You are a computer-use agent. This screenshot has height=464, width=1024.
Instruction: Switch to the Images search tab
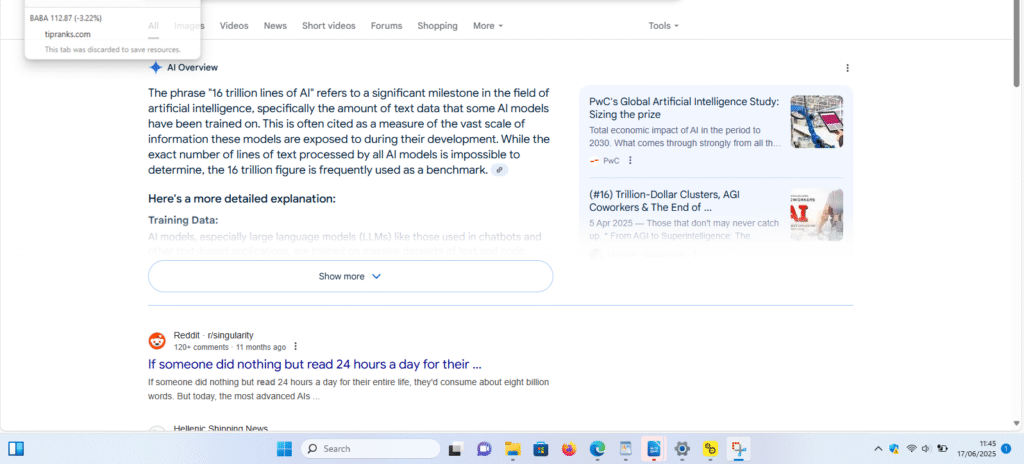click(x=189, y=25)
